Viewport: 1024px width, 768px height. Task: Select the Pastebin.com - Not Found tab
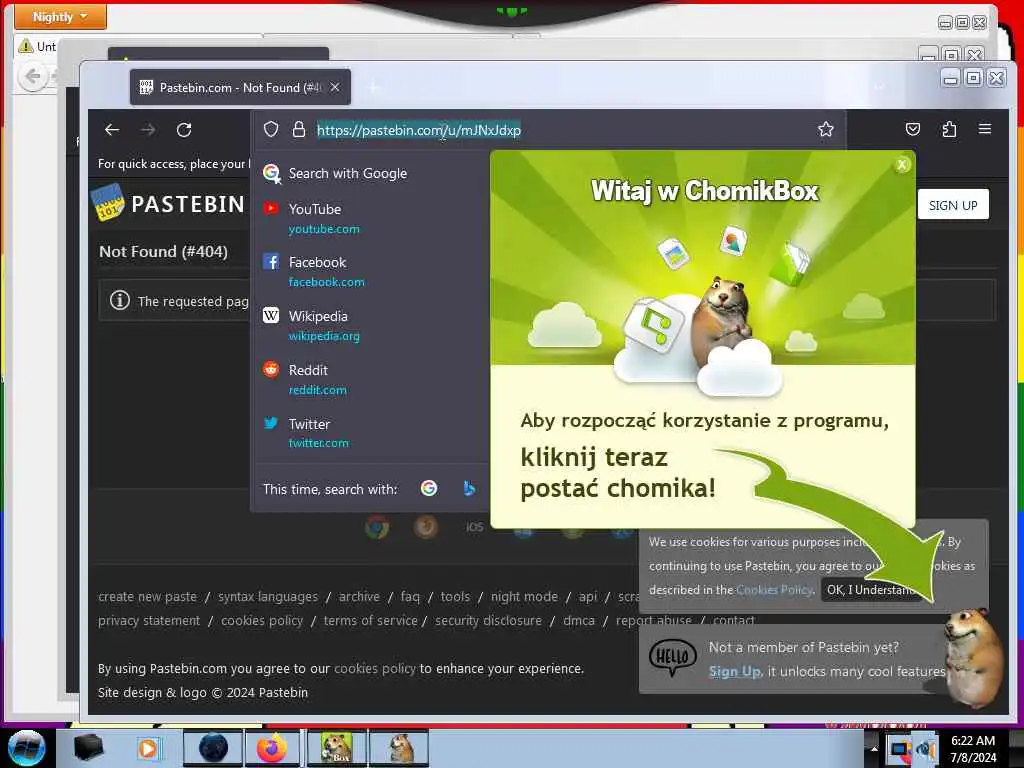coord(240,87)
